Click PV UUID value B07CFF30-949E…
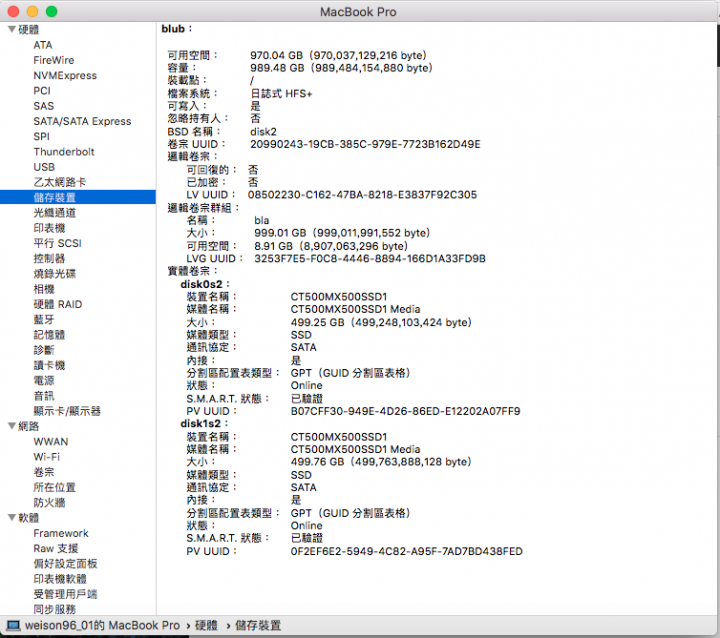This screenshot has height=638, width=720. pos(405,411)
